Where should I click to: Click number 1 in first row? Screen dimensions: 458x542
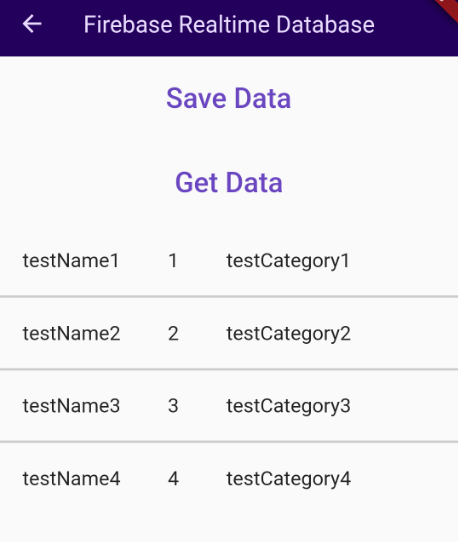pos(173,261)
